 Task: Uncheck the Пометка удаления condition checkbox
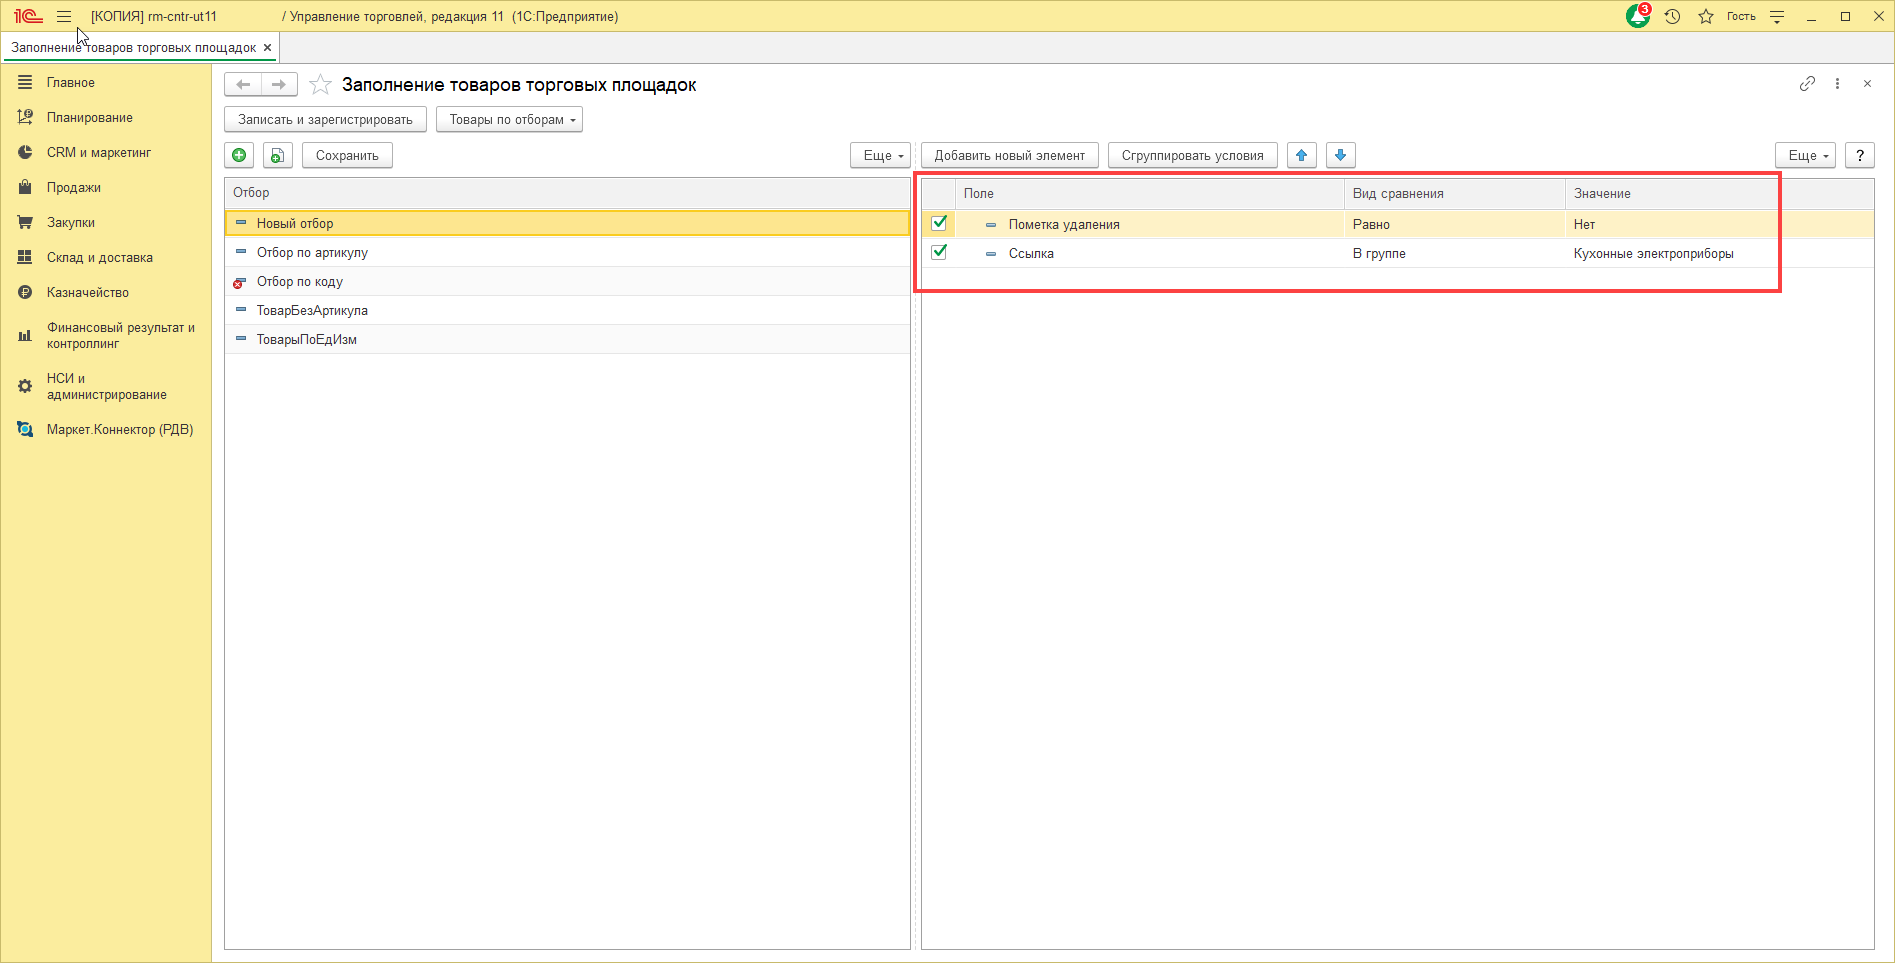[939, 223]
